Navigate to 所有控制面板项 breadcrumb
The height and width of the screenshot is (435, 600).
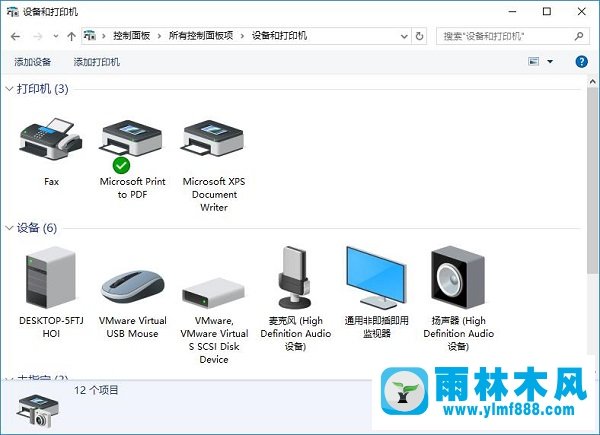[x=201, y=36]
